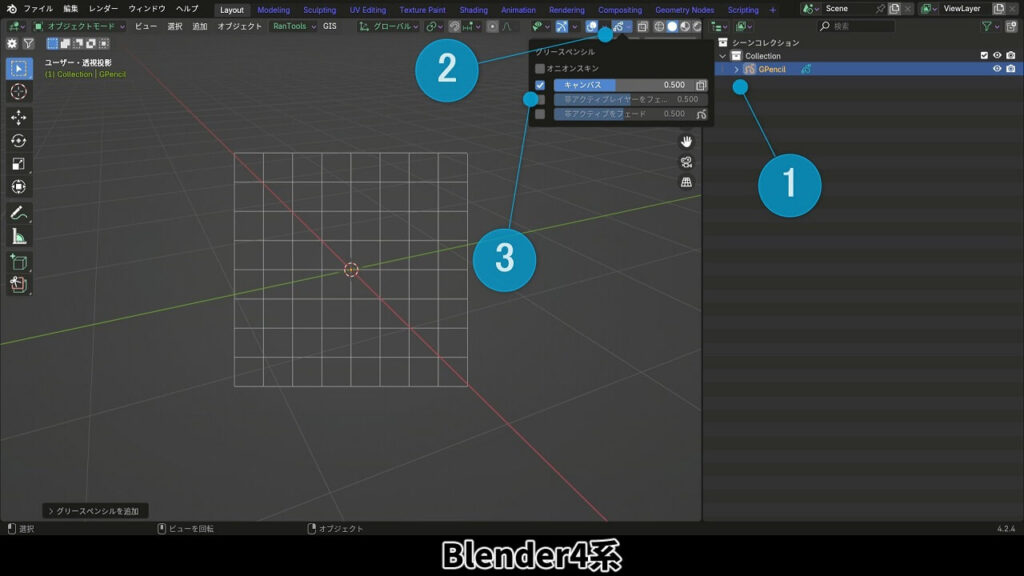Open pivot point dropdown
The width and height of the screenshot is (1024, 576).
coord(433,27)
